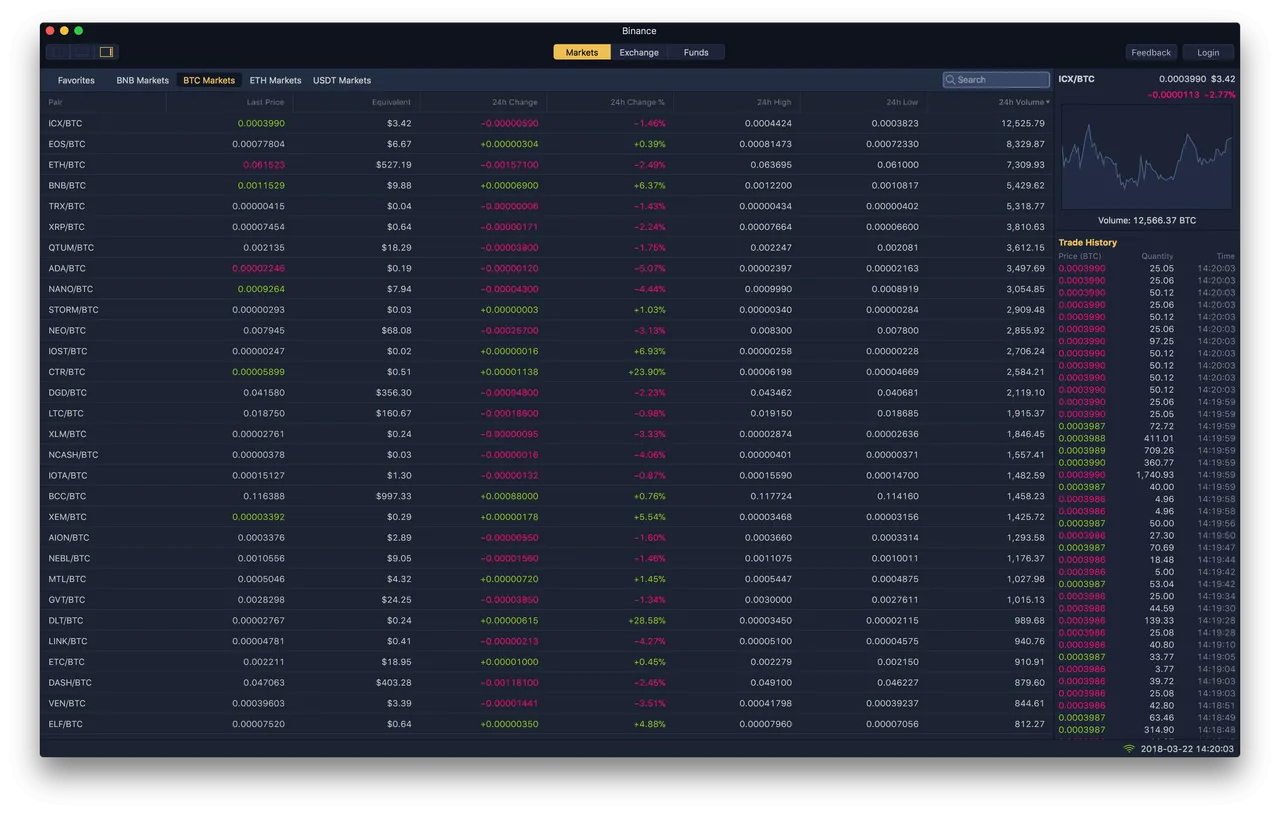1280x814 pixels.
Task: Select the LINK/BTC pair row
Action: [546, 641]
